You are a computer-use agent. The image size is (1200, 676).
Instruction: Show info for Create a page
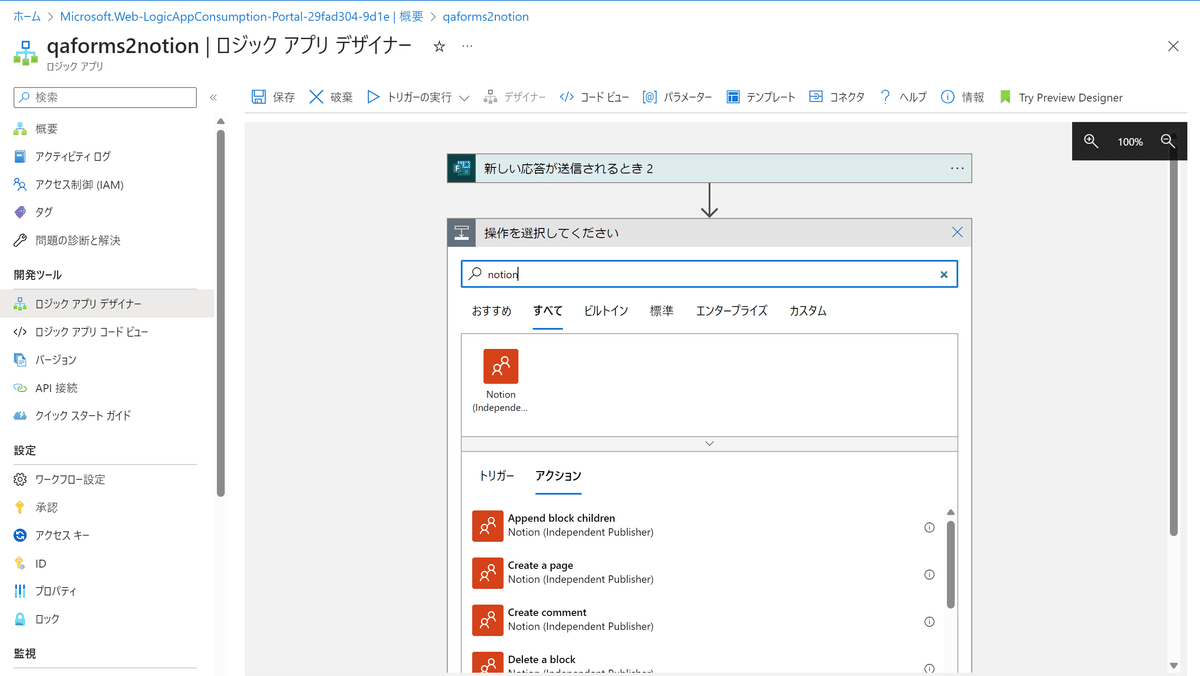coord(929,574)
